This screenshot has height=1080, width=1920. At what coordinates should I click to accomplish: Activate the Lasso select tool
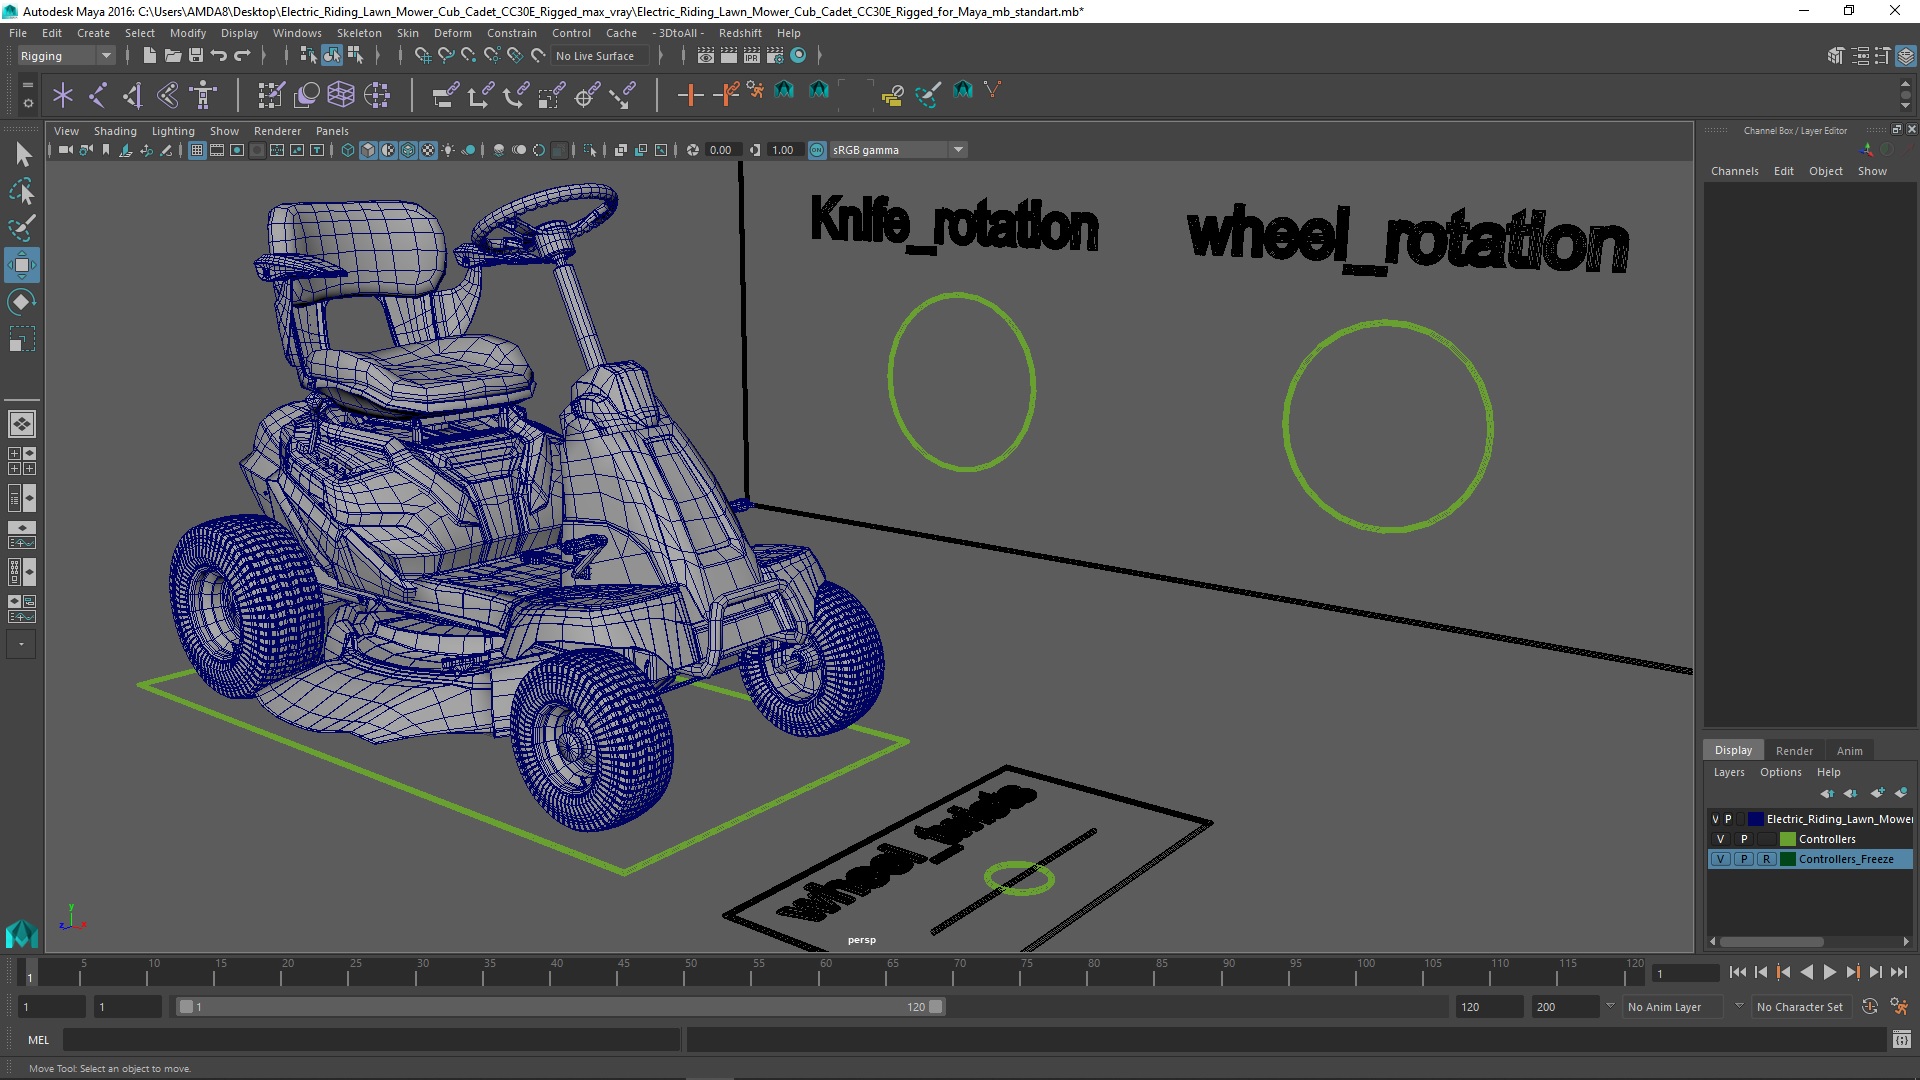tap(22, 191)
